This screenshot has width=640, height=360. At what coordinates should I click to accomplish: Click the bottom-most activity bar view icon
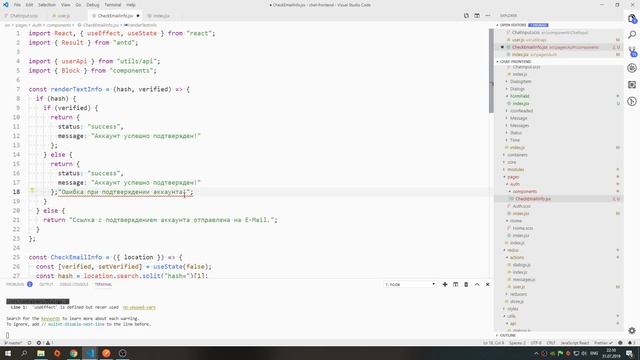pyautogui.click(x=632, y=101)
